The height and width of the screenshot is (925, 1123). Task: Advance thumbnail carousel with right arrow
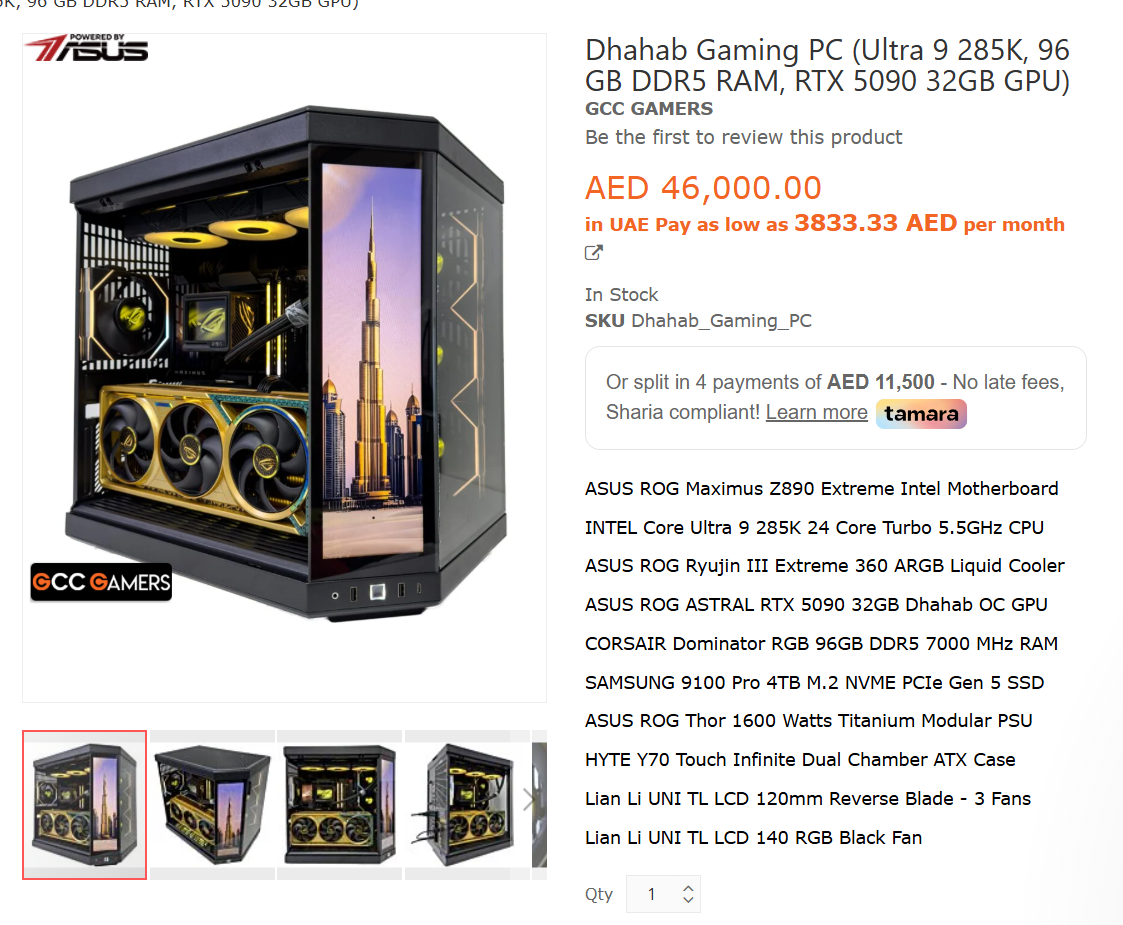coord(529,800)
